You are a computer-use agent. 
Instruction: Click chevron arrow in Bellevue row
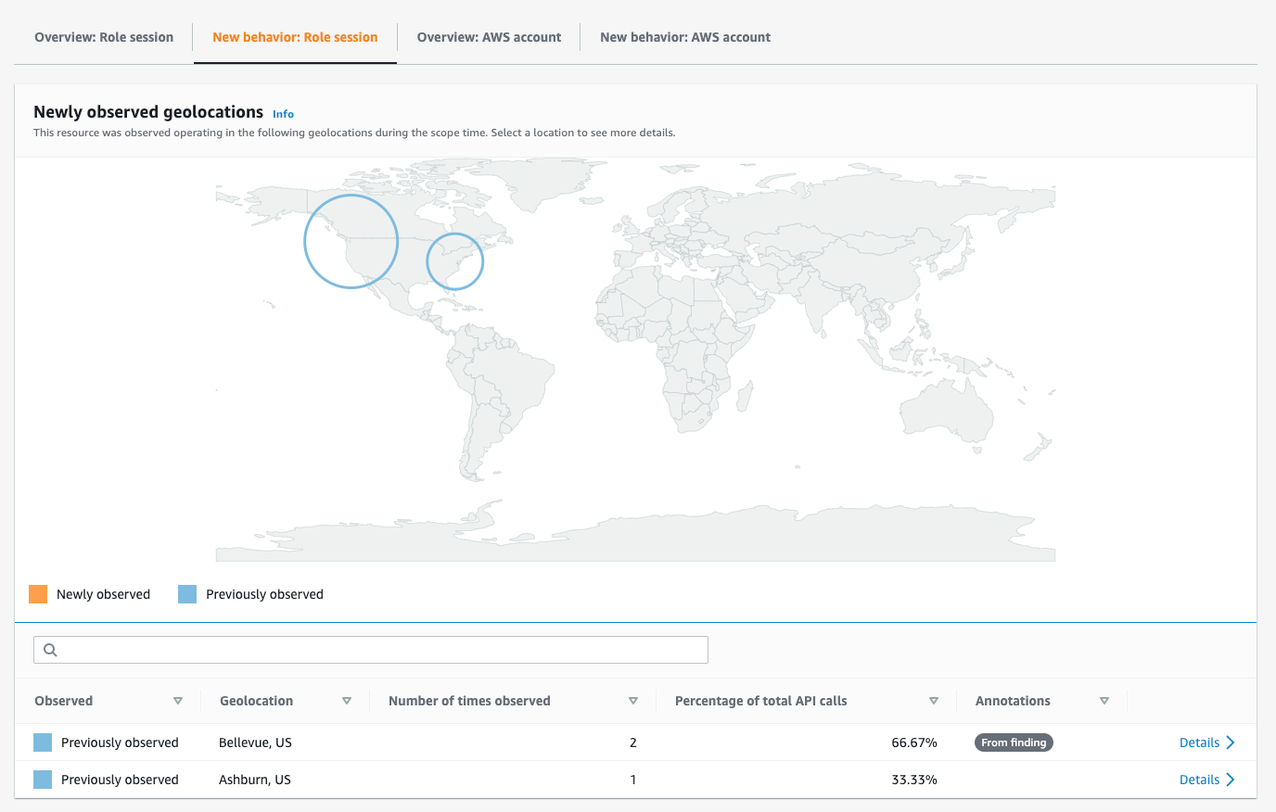(x=1230, y=742)
